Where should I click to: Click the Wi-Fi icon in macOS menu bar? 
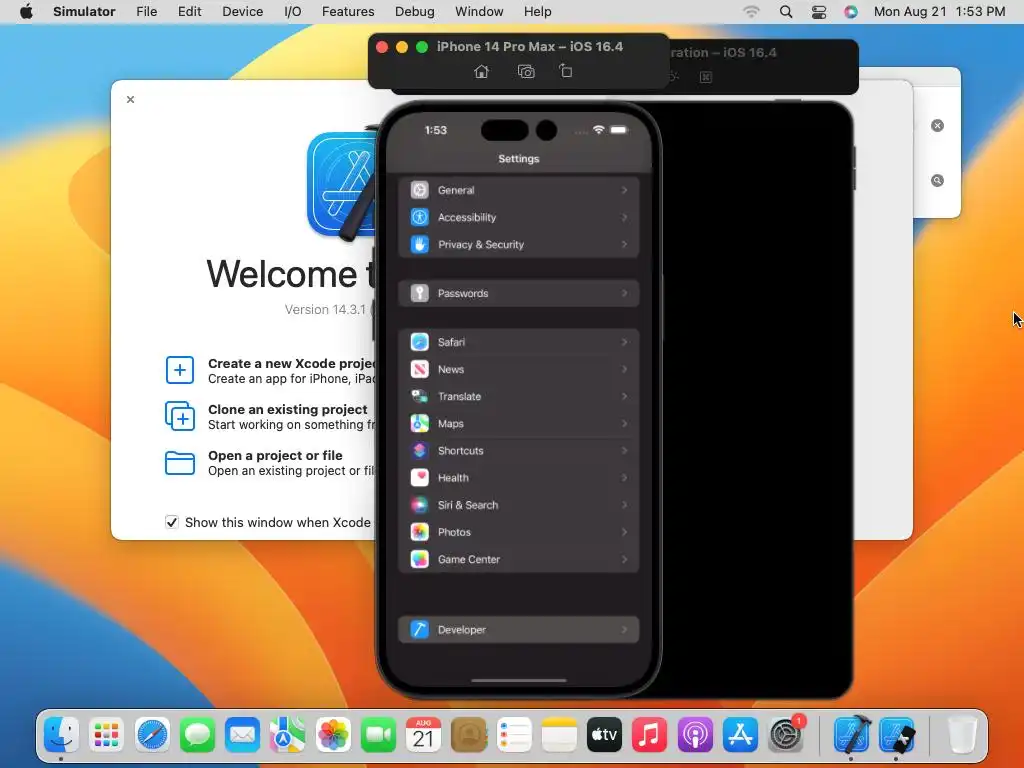click(752, 12)
